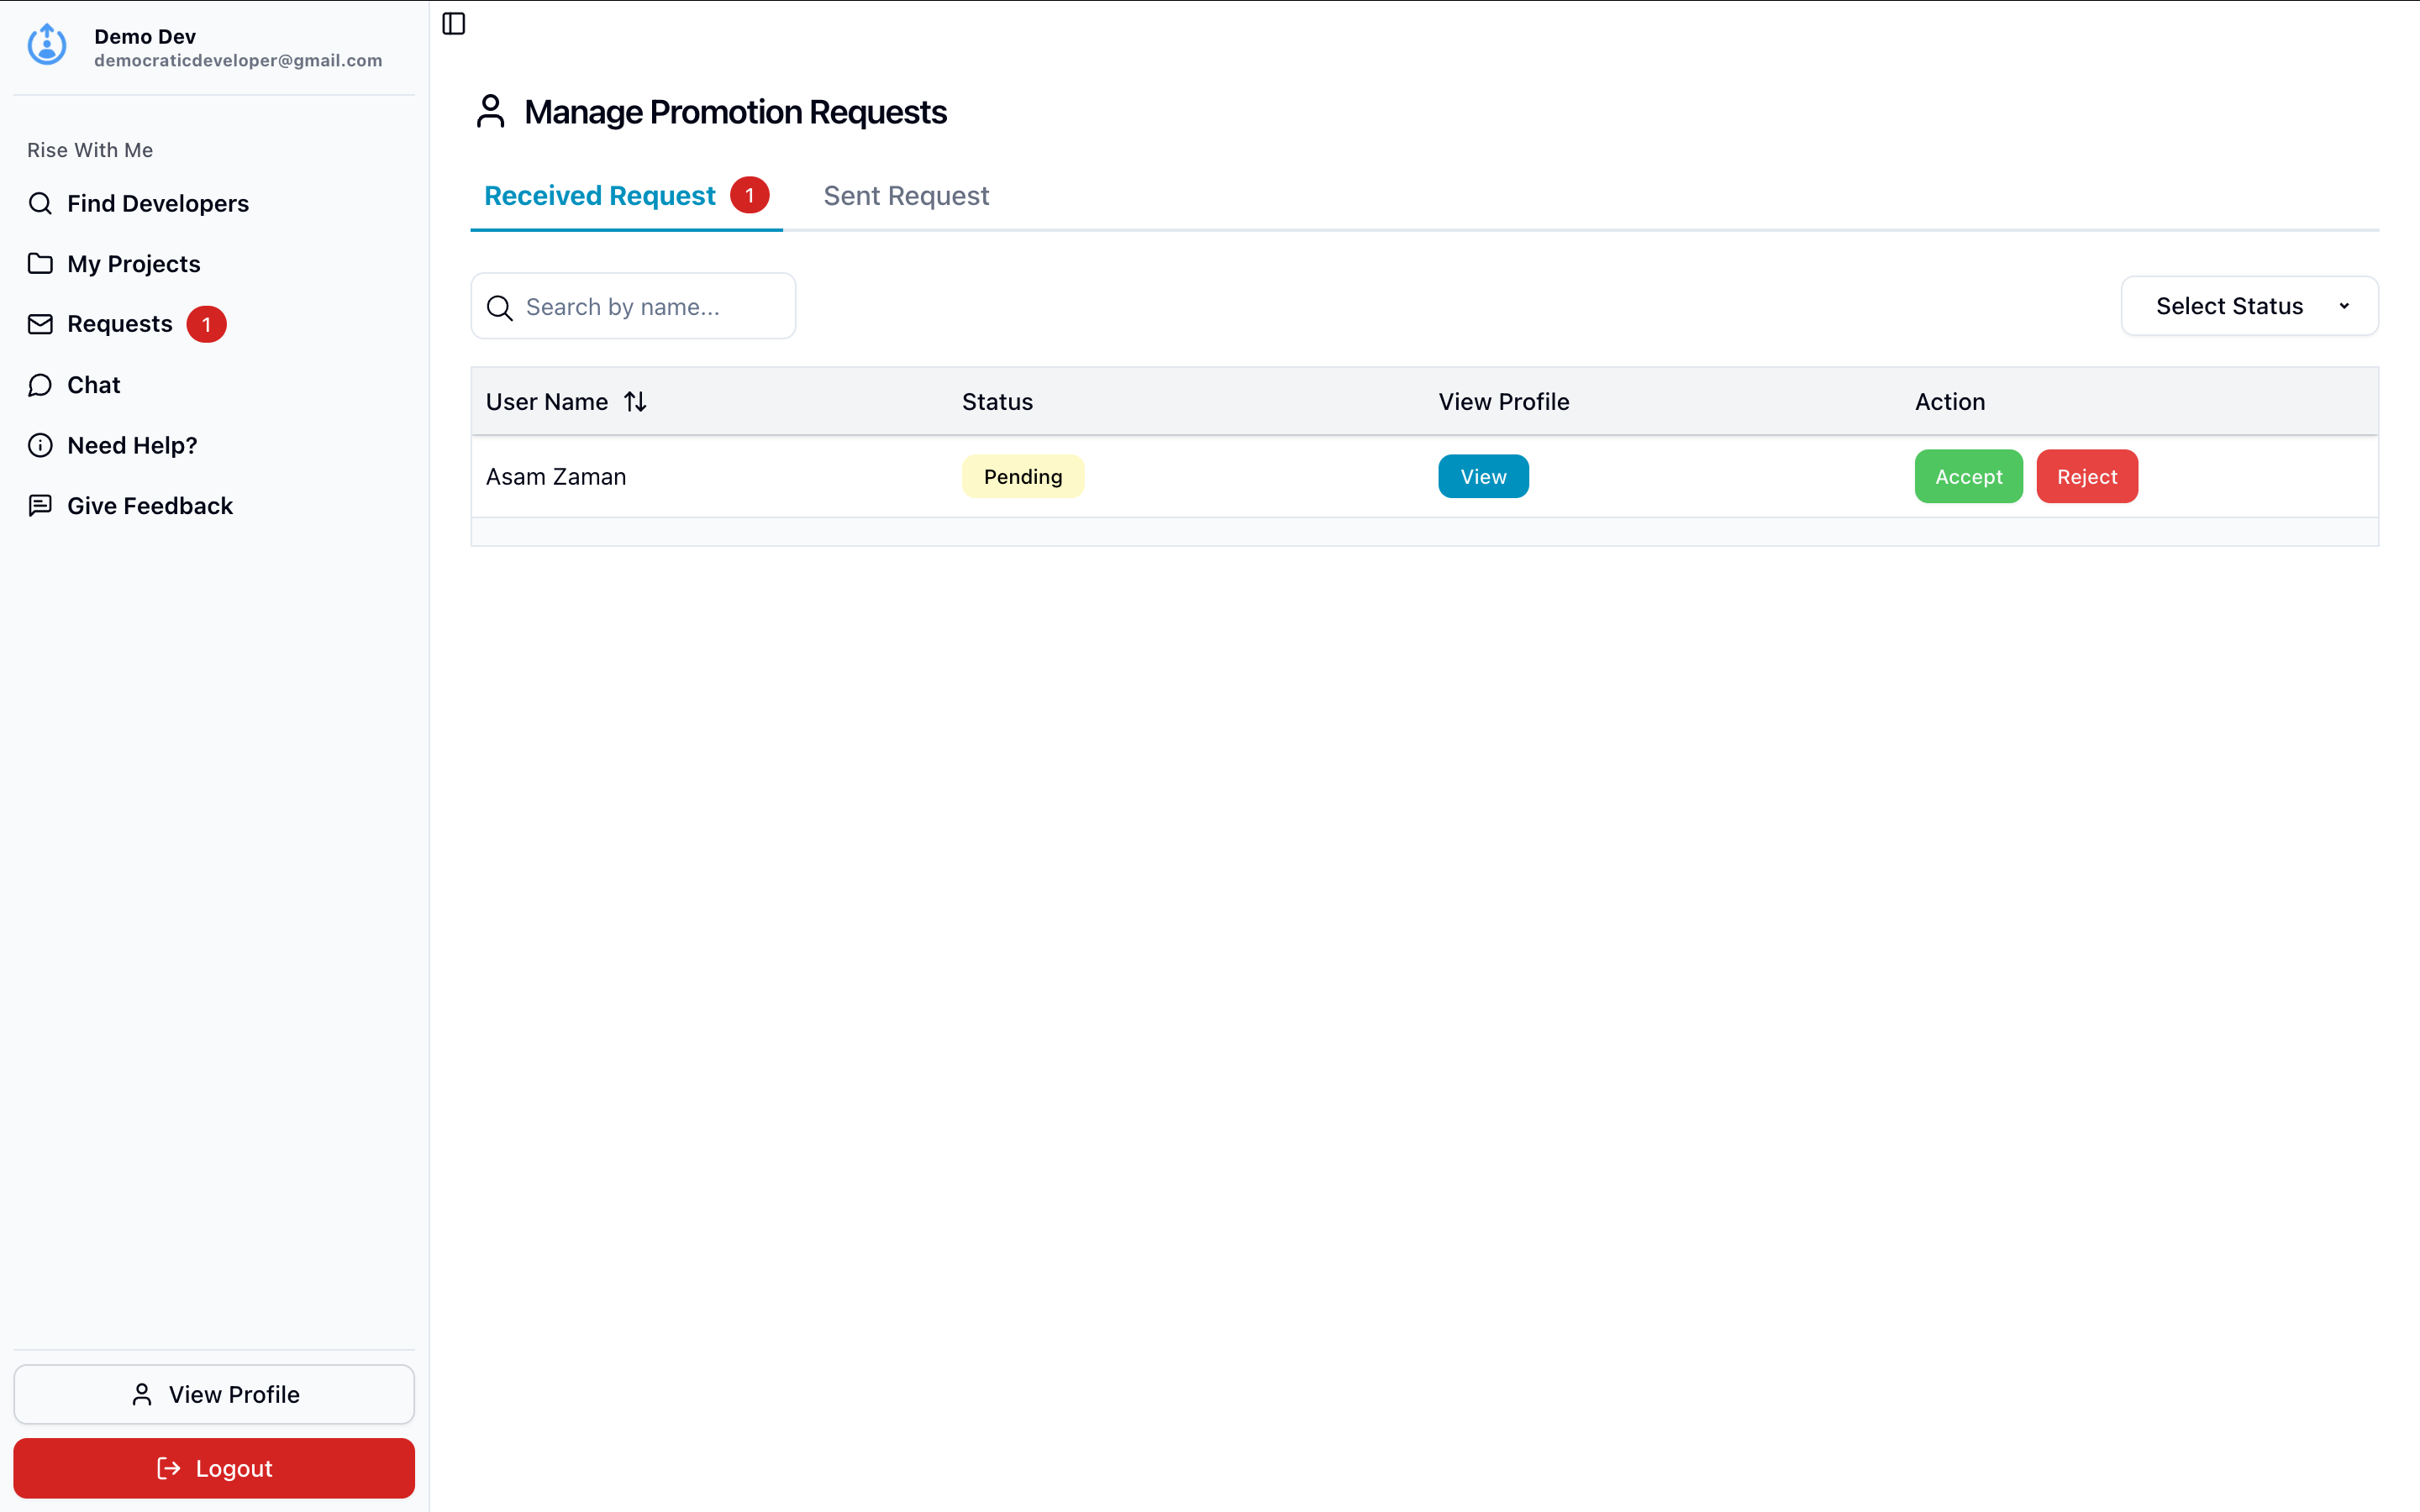Sort by User Name arrows icon
The height and width of the screenshot is (1512, 2420).
(635, 402)
